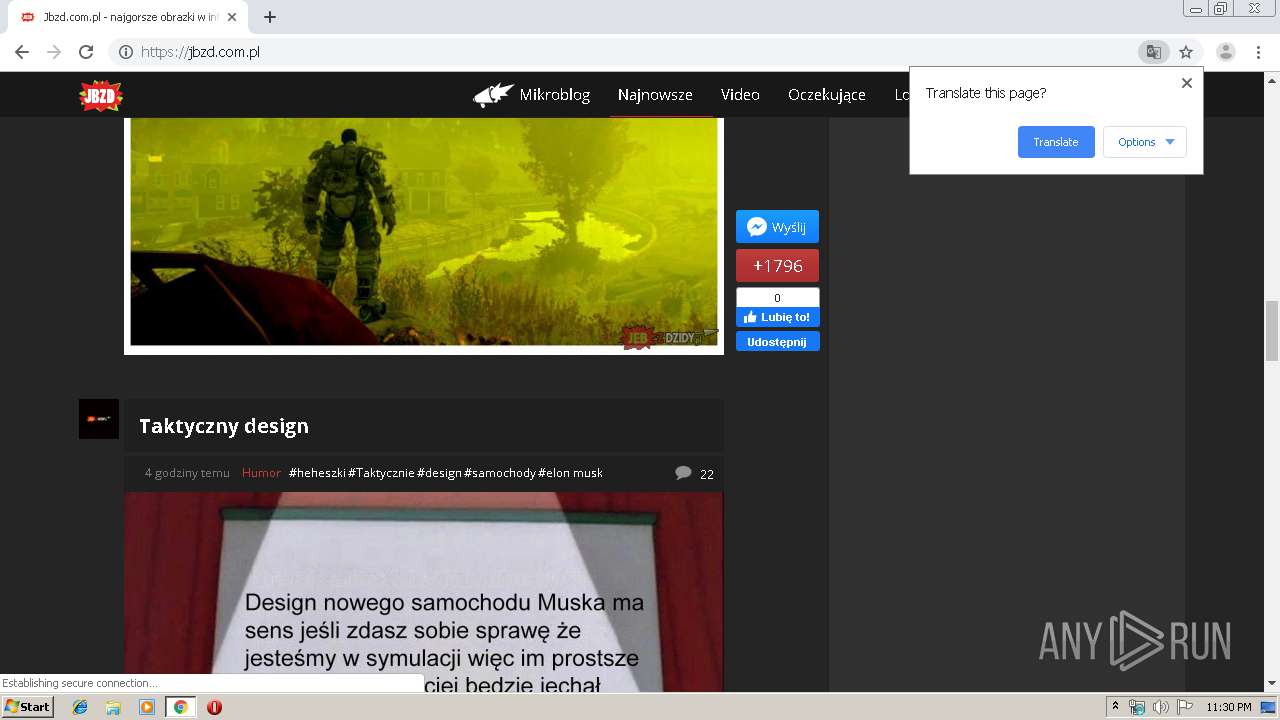Click the post author avatar thumbnail
Viewport: 1280px width, 720px height.
pyautogui.click(x=99, y=419)
